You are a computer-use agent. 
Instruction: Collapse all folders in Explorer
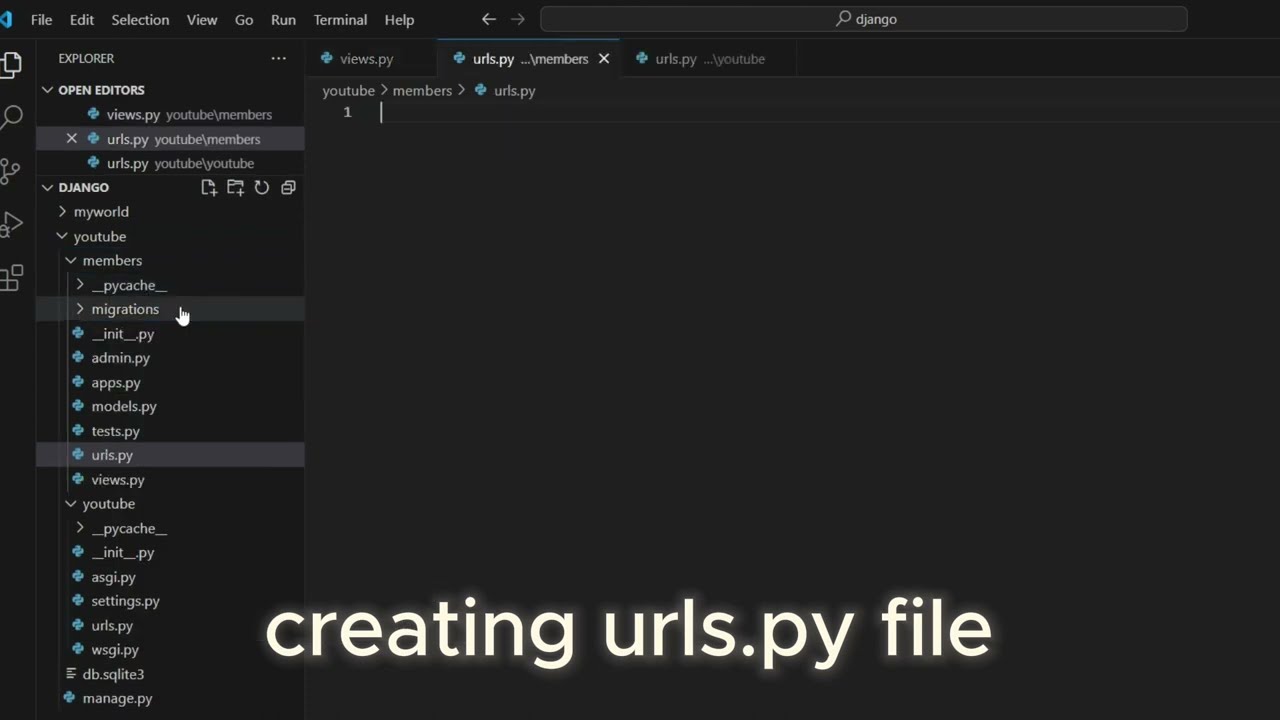click(288, 187)
